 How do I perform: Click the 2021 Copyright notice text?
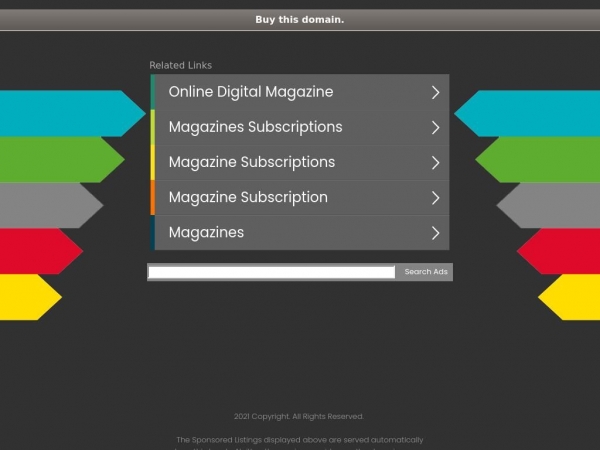299,416
